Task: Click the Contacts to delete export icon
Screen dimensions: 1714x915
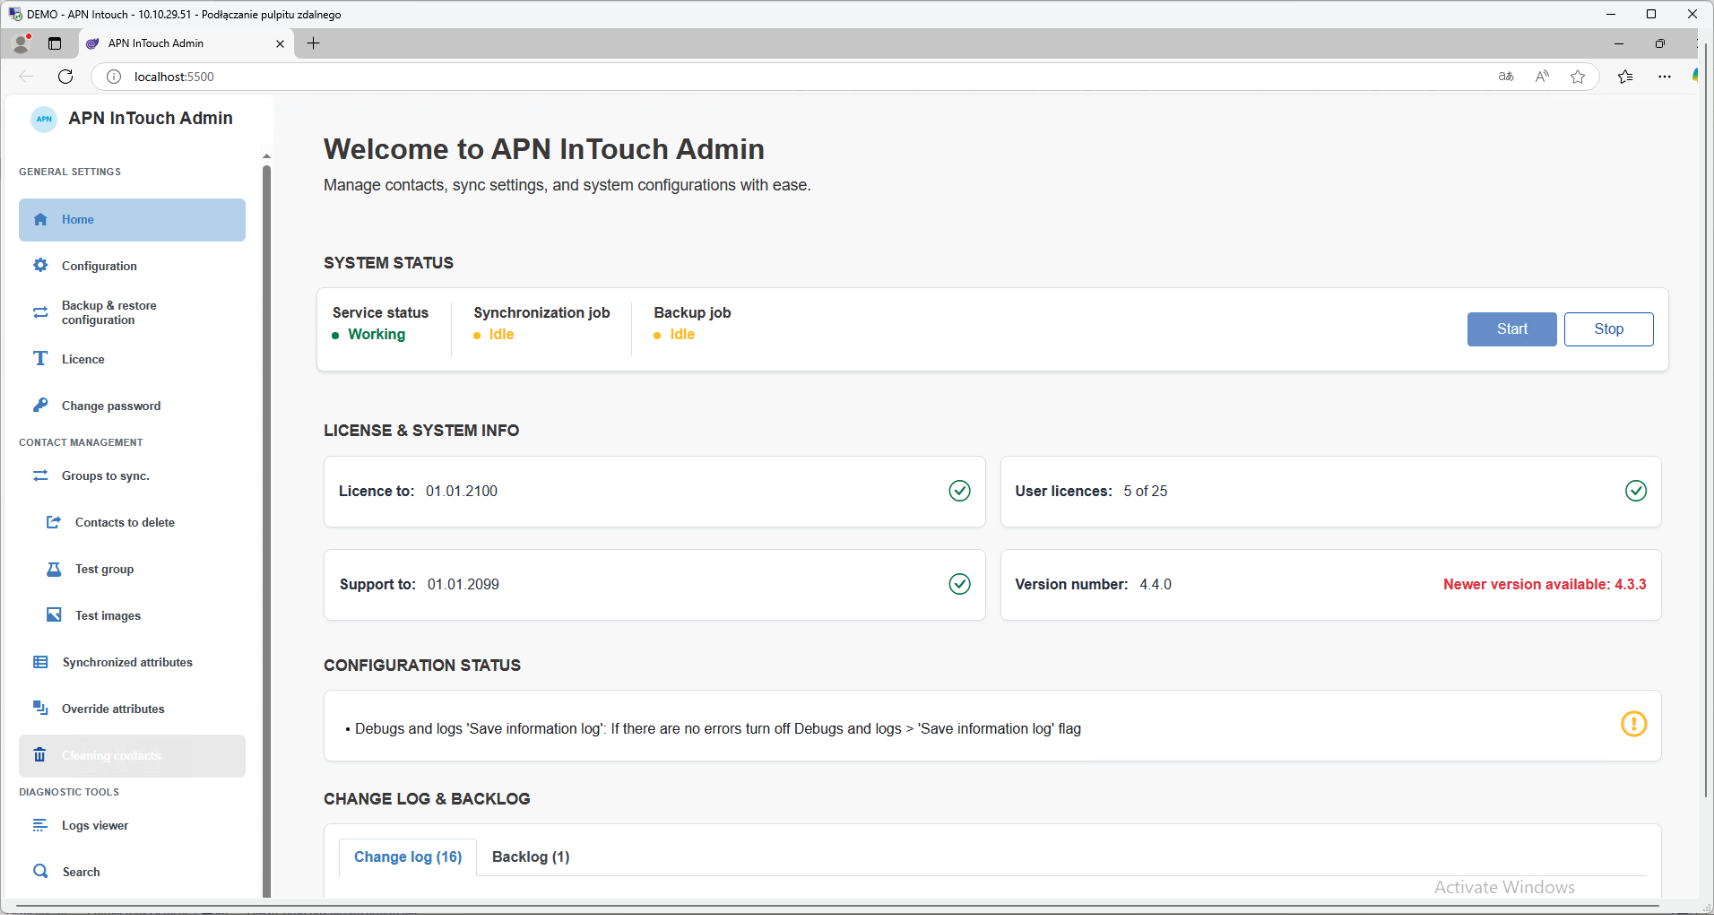Action: tap(54, 522)
